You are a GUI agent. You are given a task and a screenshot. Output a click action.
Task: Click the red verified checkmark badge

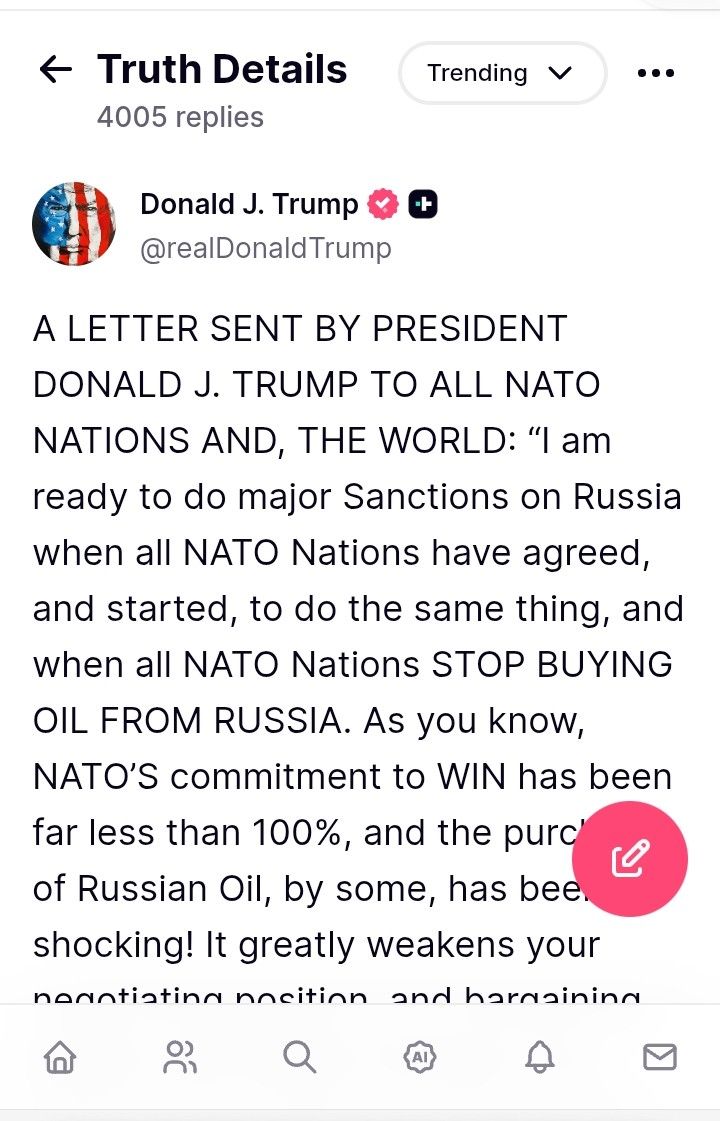(383, 205)
